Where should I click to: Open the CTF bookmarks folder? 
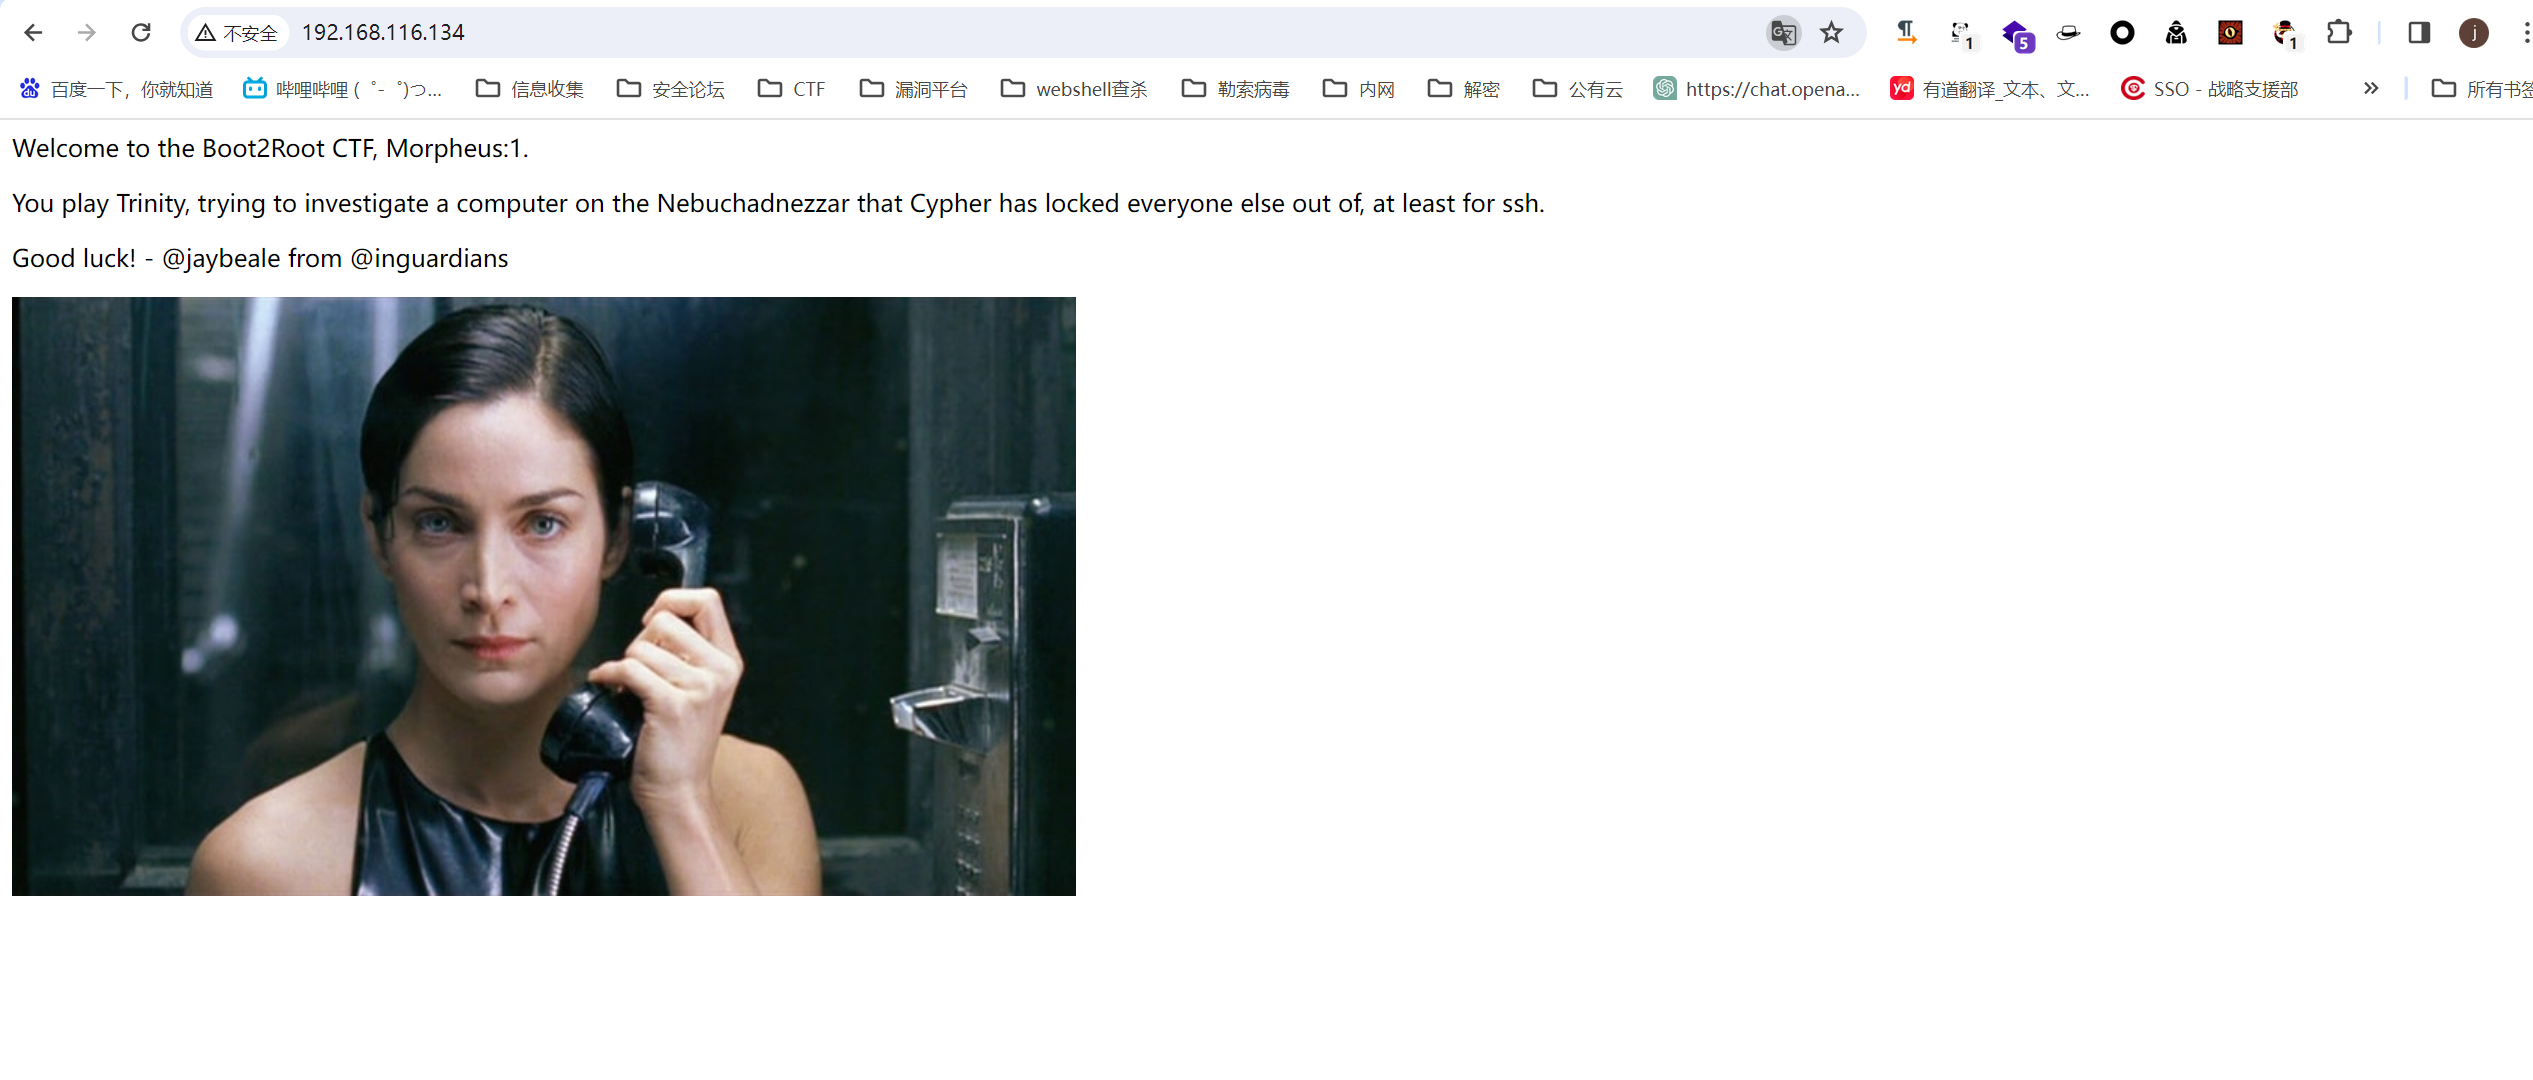pos(792,89)
